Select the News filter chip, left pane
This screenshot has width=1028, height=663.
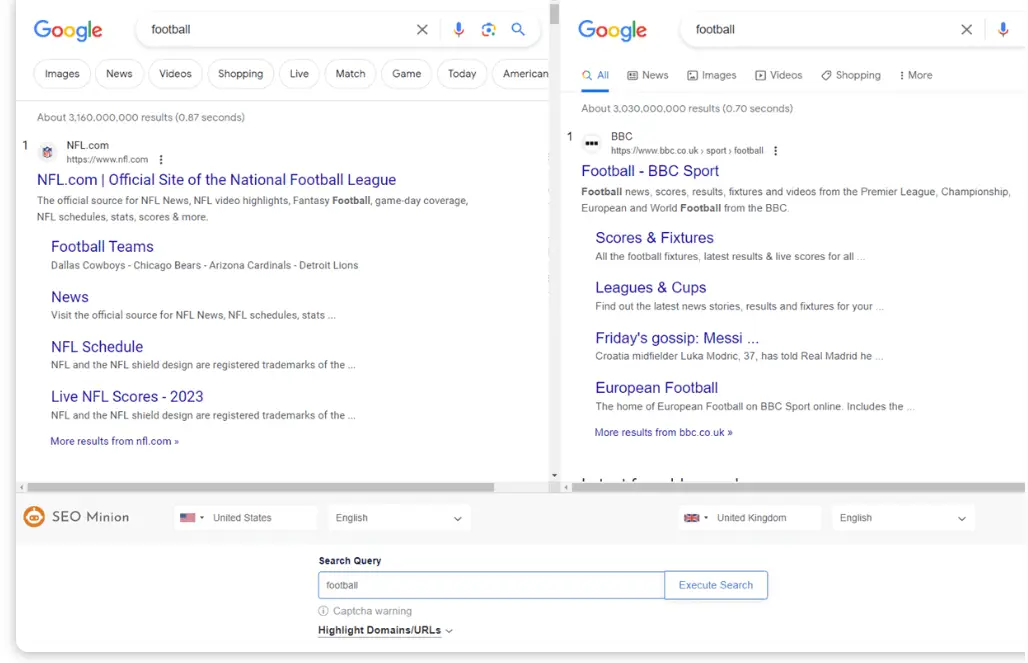point(119,74)
